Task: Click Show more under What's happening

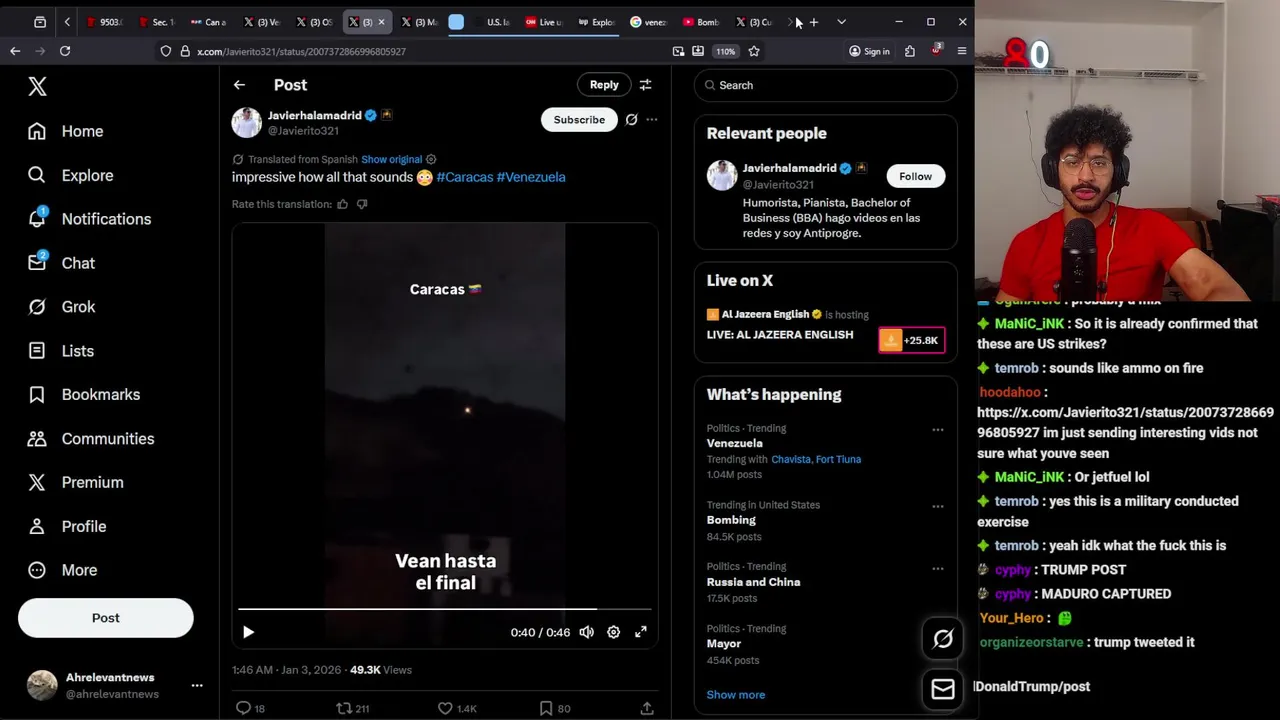Action: [x=736, y=695]
